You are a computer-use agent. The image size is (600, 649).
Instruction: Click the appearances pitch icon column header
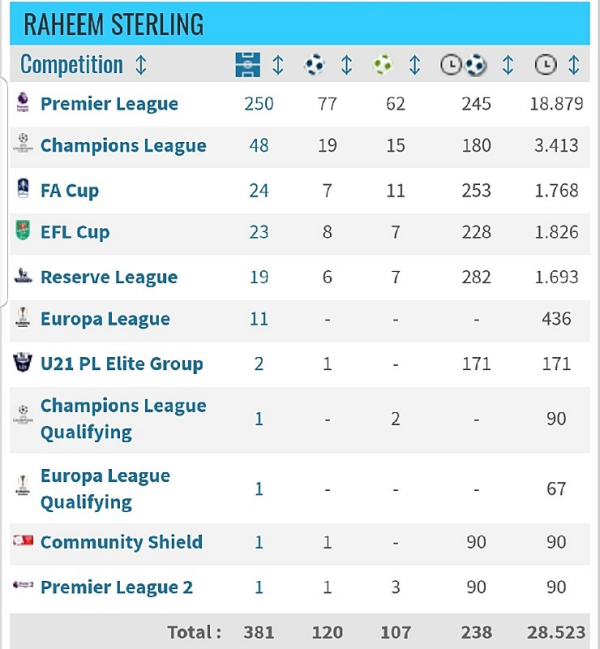pyautogui.click(x=247, y=65)
